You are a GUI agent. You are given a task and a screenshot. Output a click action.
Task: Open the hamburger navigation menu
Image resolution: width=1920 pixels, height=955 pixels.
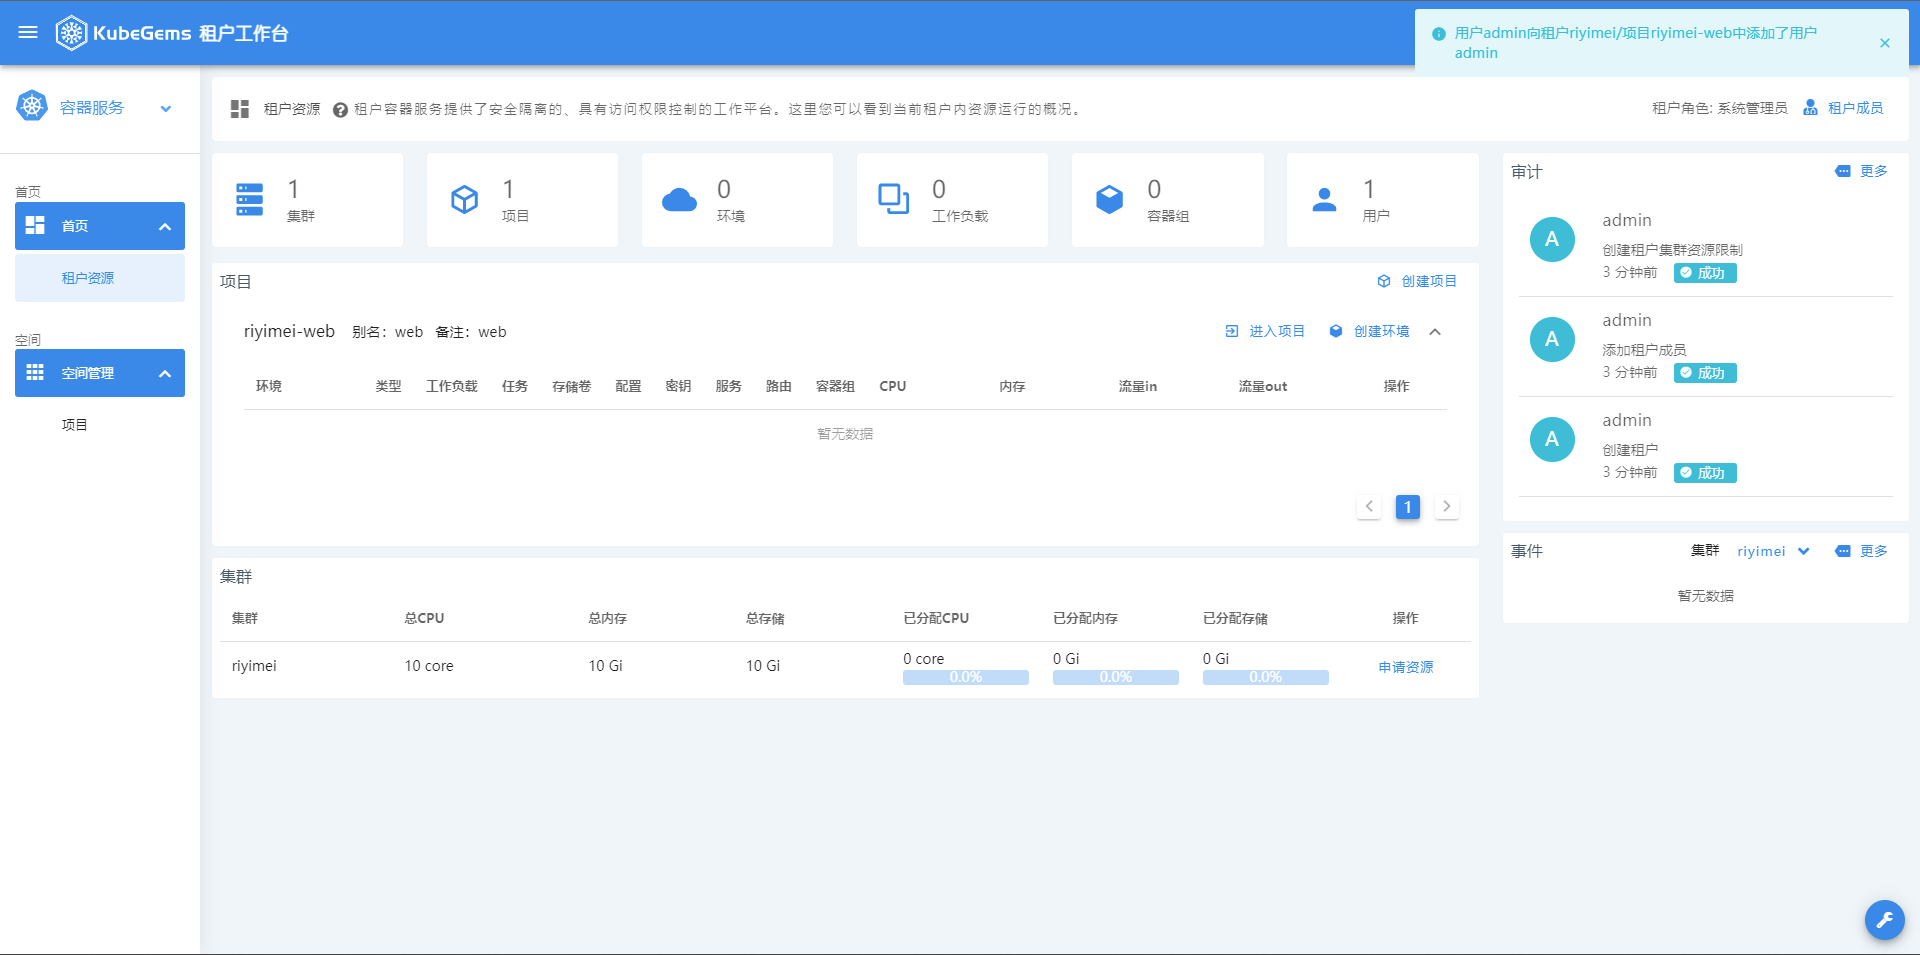tap(28, 33)
